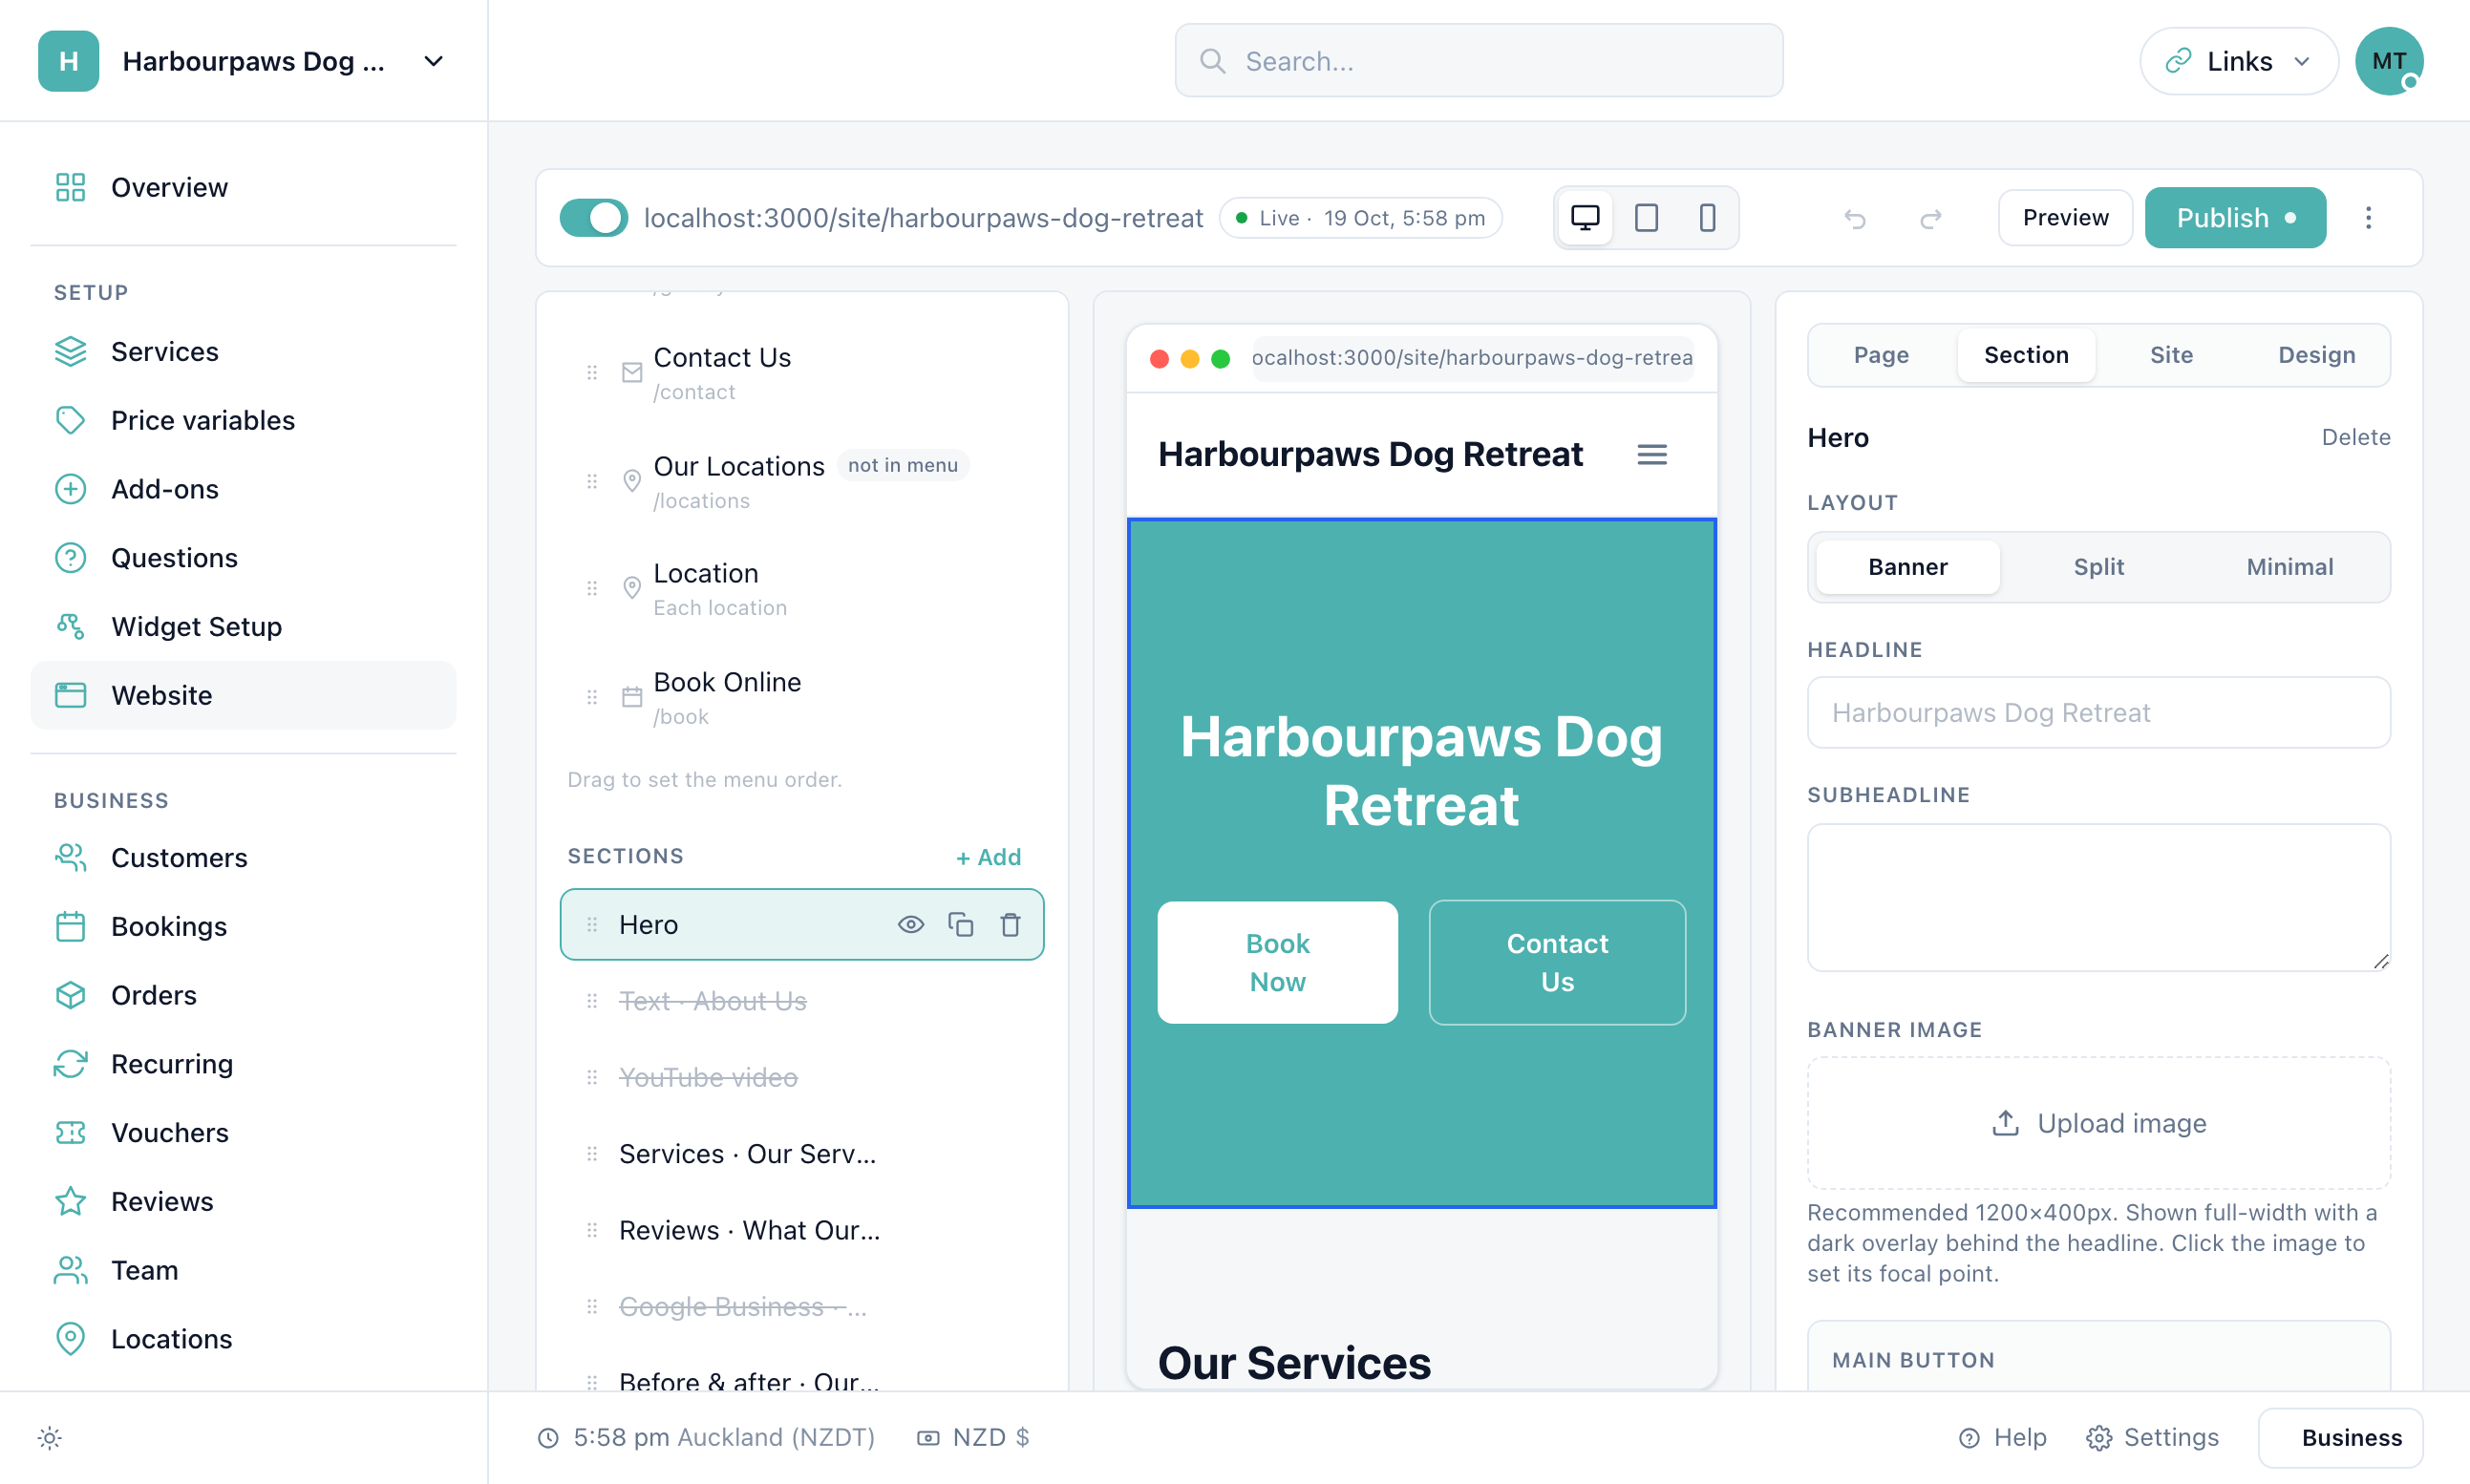The image size is (2470, 1484).
Task: Click the Preview button
Action: (2065, 218)
